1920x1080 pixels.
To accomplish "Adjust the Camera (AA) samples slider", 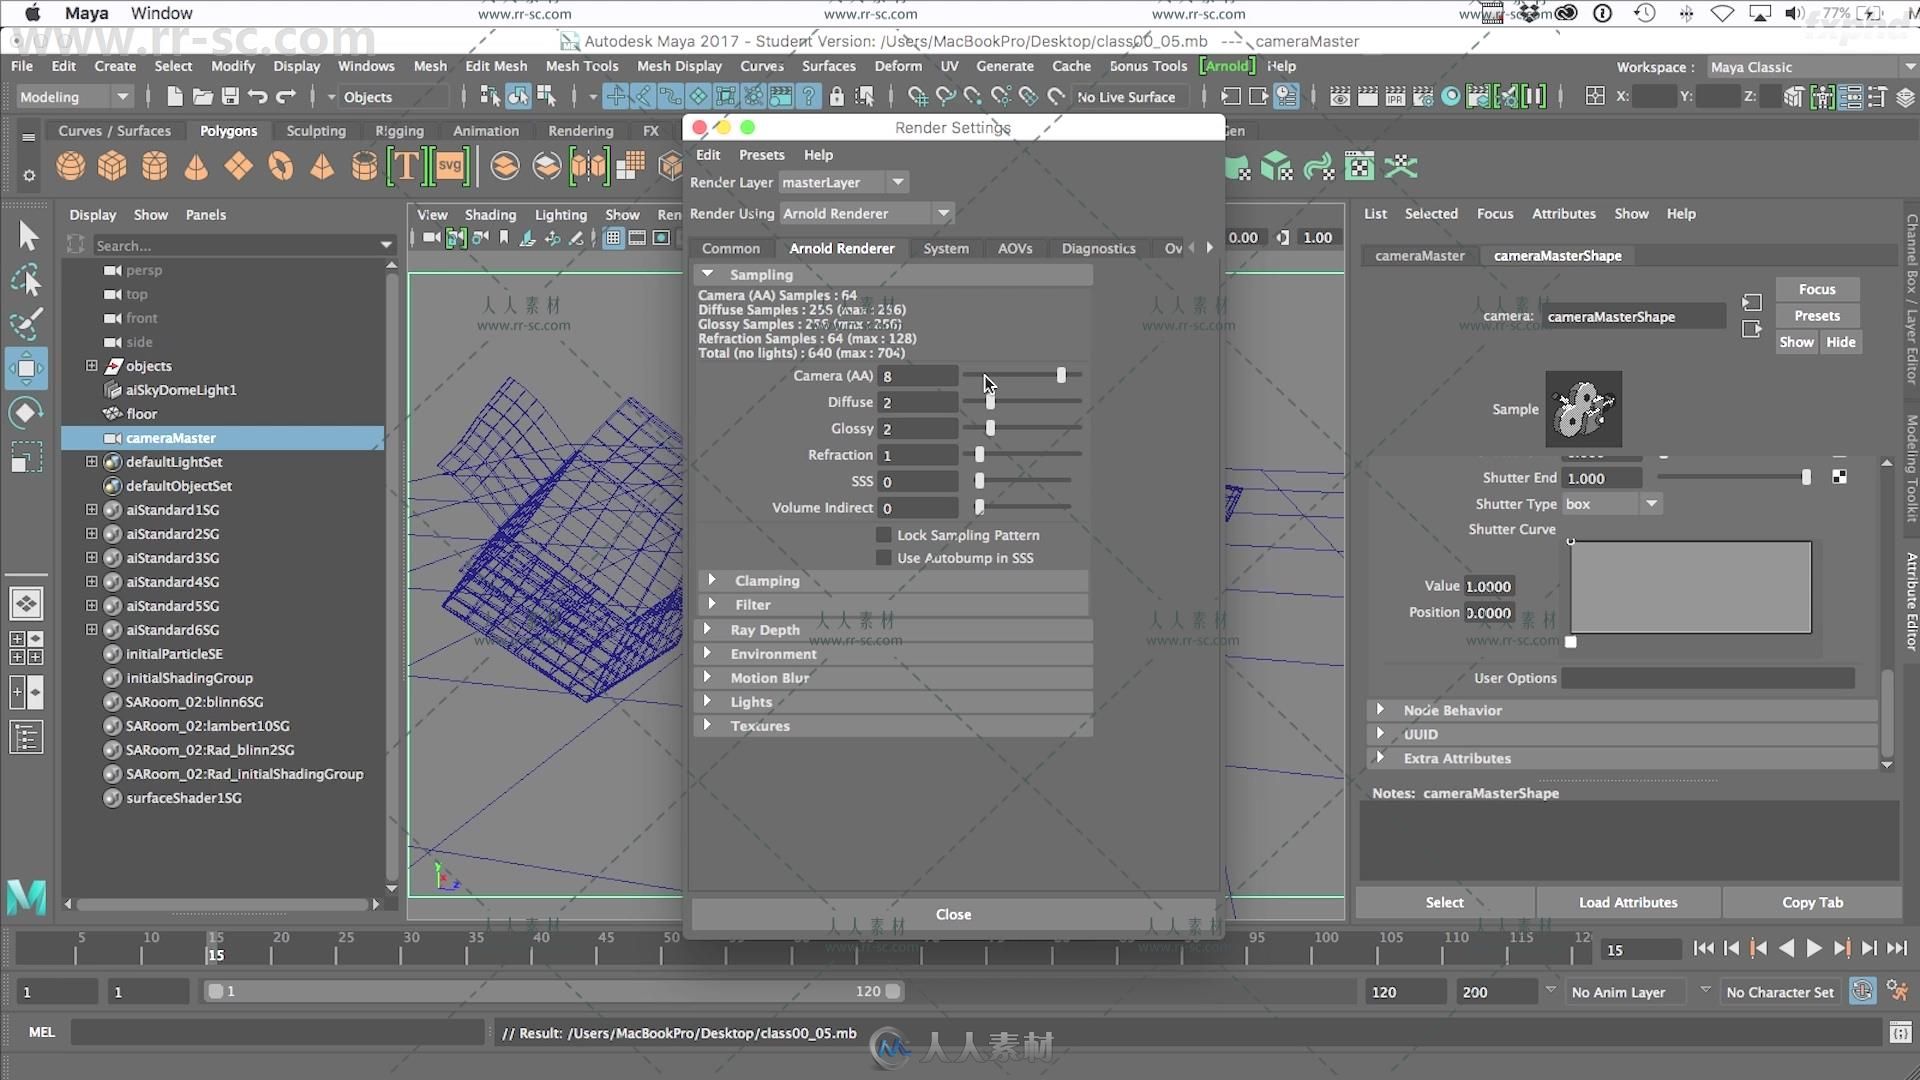I will click(1061, 376).
